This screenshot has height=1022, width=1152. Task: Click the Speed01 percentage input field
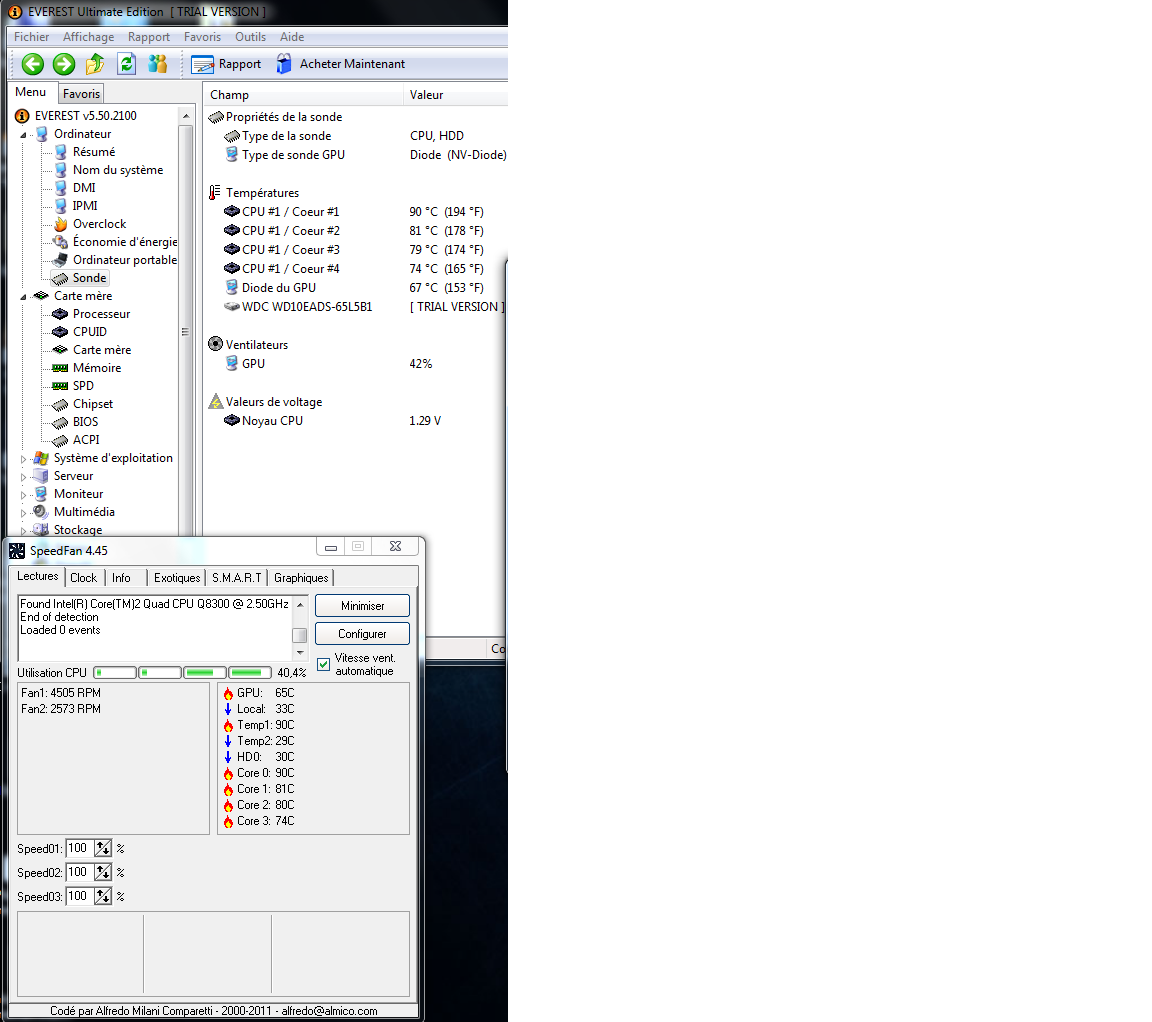(79, 849)
